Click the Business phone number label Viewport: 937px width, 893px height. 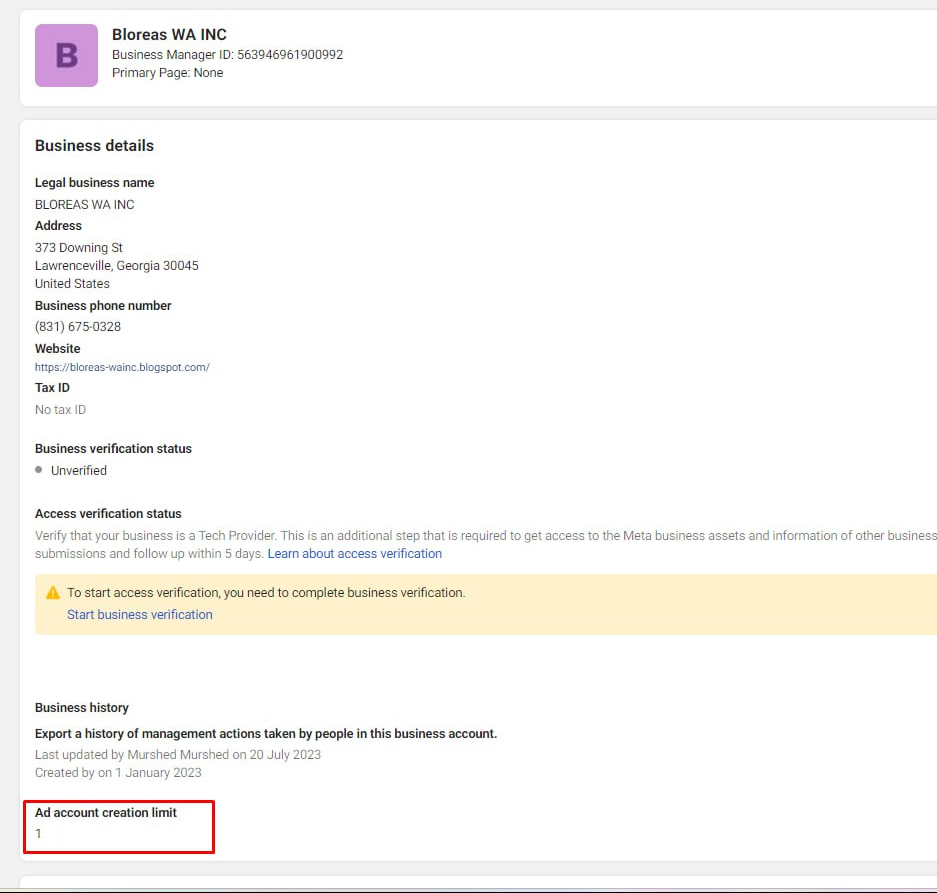[103, 305]
